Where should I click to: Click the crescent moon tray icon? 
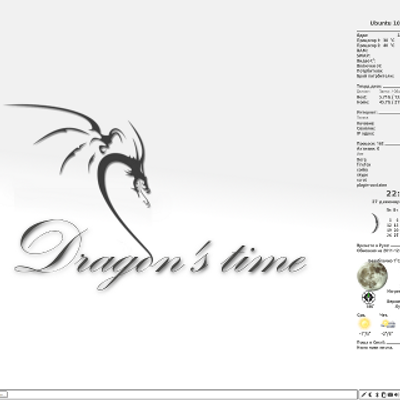pos(370,395)
